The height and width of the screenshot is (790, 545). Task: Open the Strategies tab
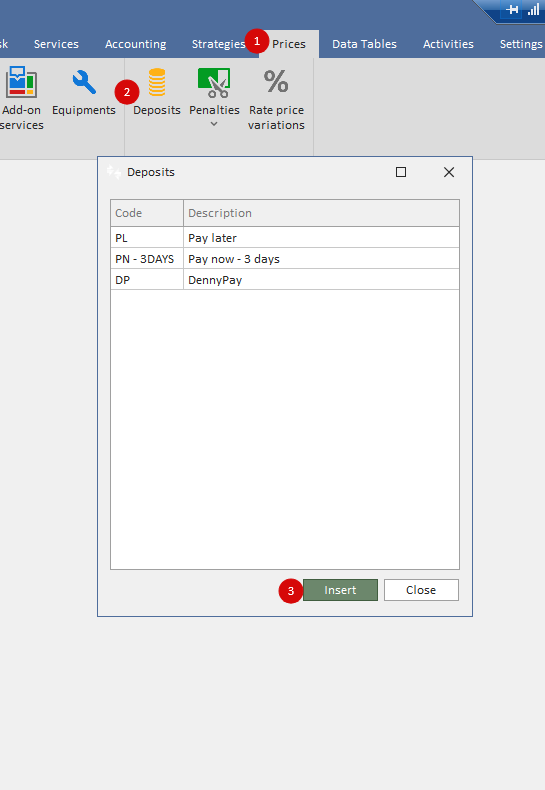tap(218, 44)
